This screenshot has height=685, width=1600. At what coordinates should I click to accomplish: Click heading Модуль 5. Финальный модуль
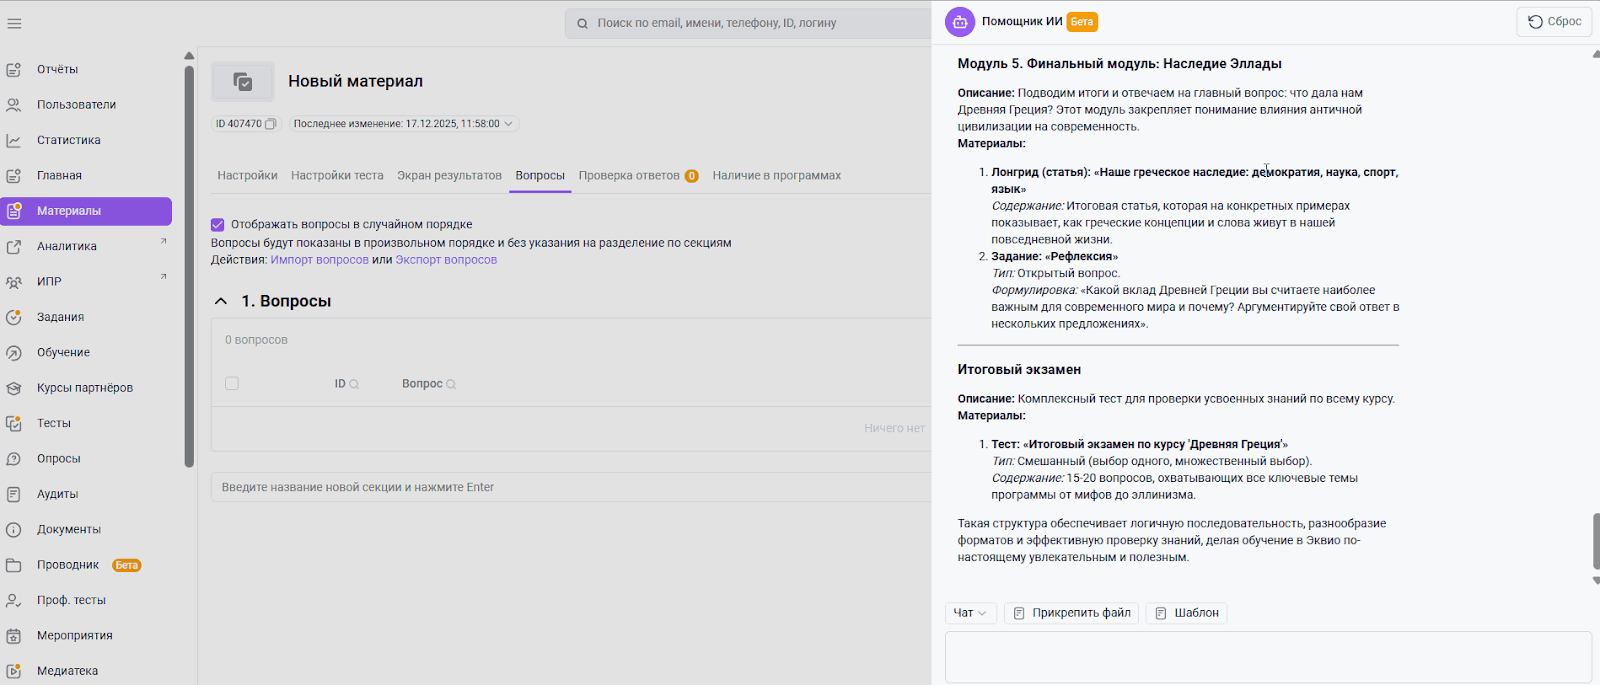click(x=1120, y=64)
